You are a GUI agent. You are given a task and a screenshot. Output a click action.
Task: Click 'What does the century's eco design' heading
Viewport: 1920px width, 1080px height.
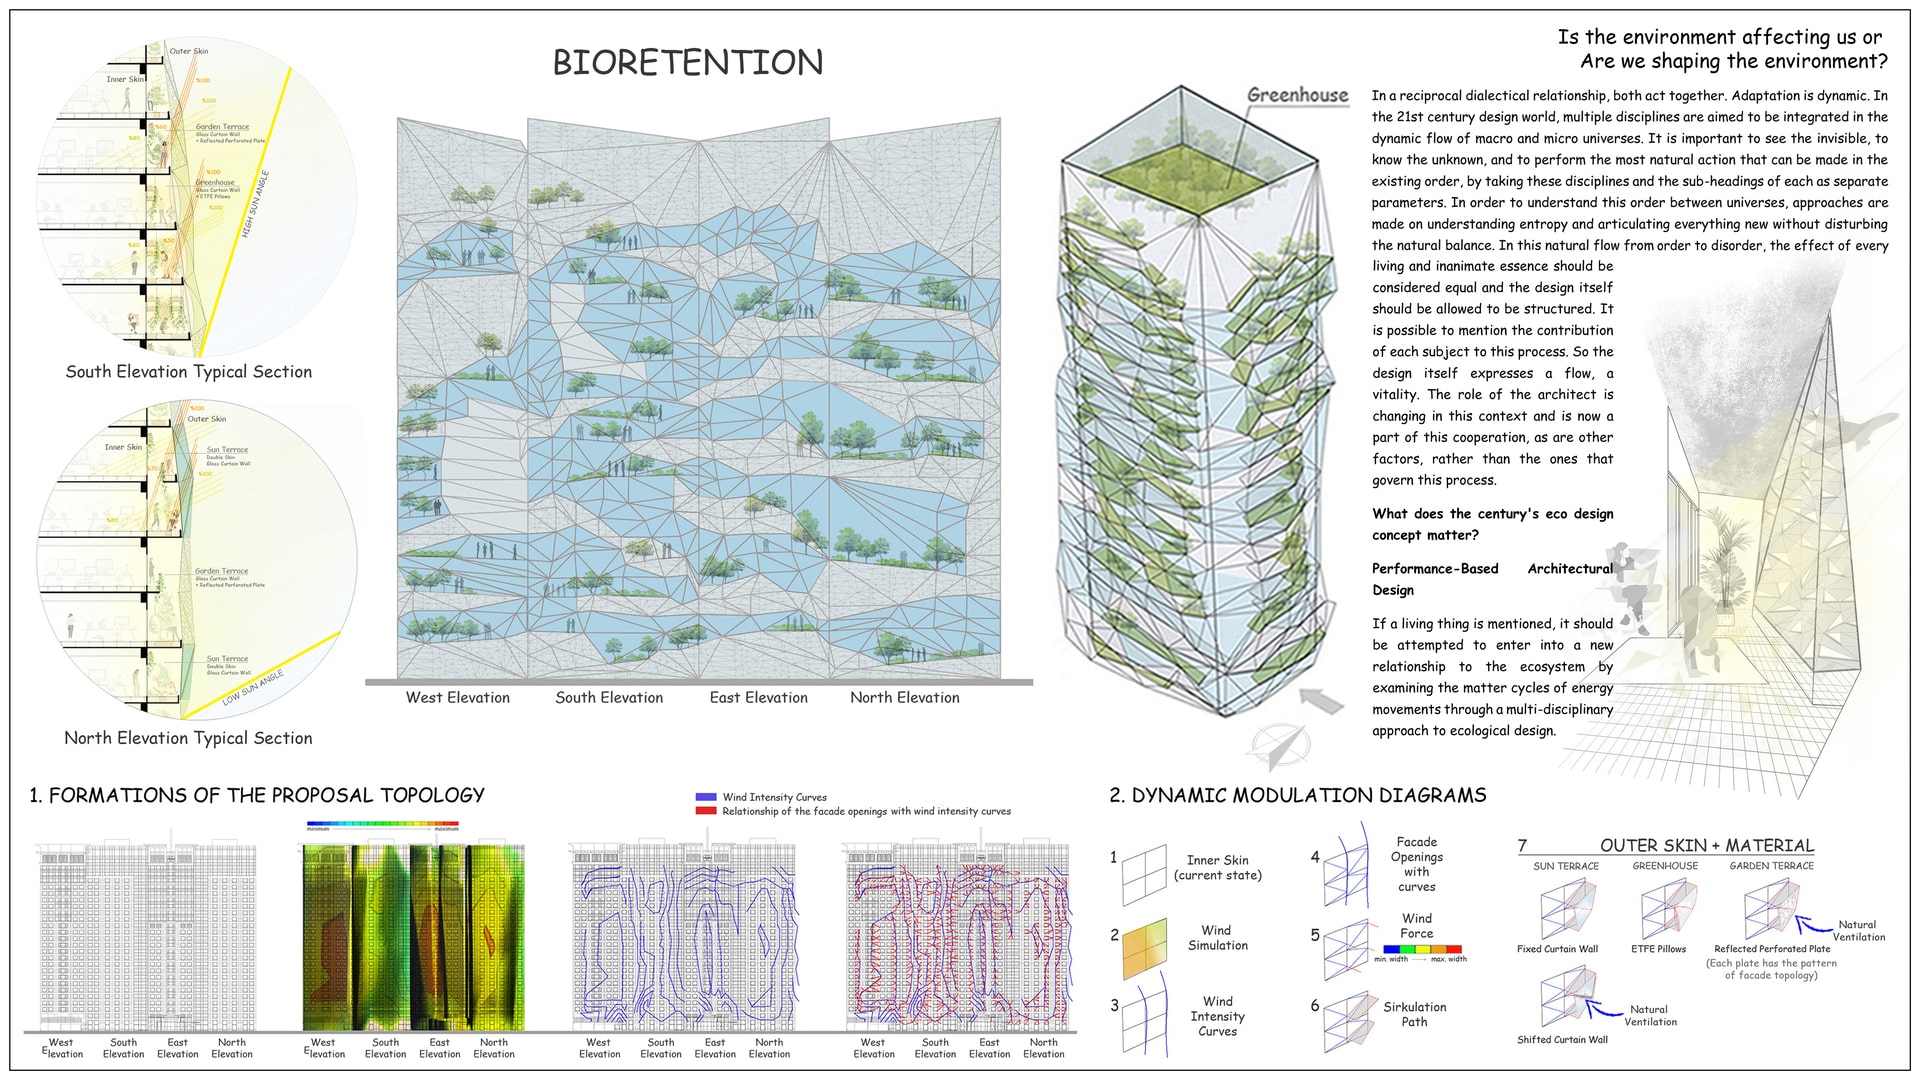click(1493, 514)
